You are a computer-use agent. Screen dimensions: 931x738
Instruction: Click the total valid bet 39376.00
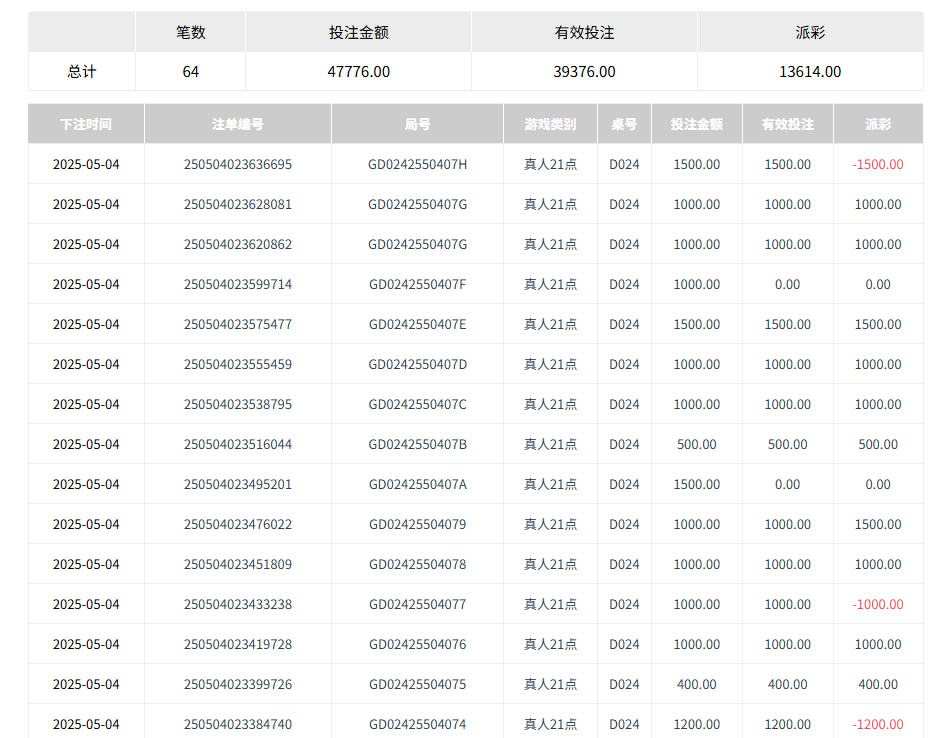pos(584,72)
